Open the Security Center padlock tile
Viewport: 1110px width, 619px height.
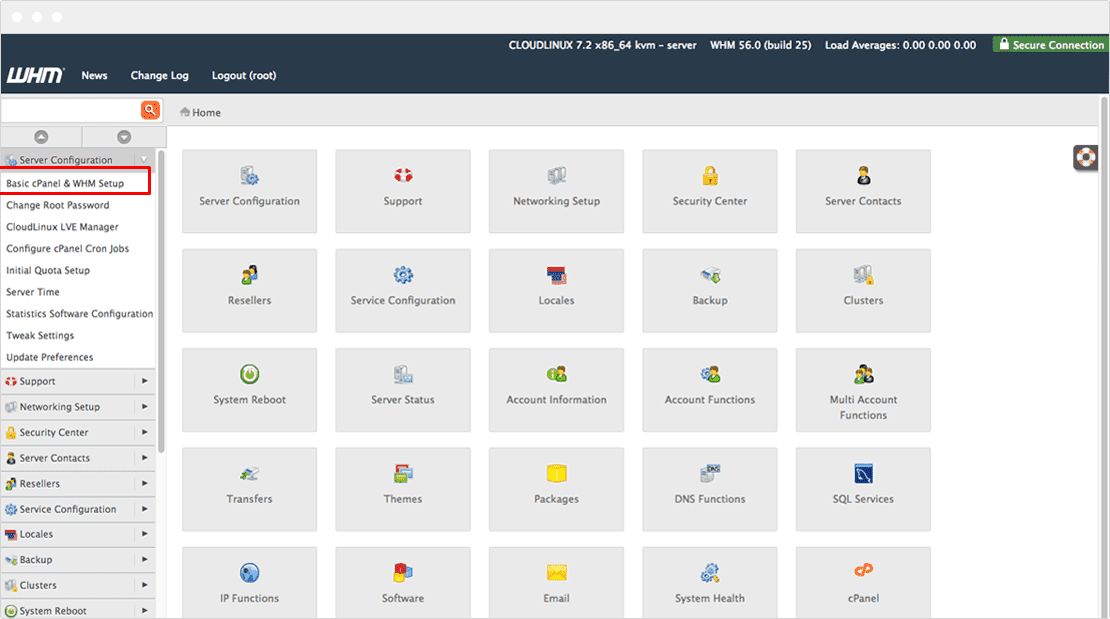[x=709, y=191]
